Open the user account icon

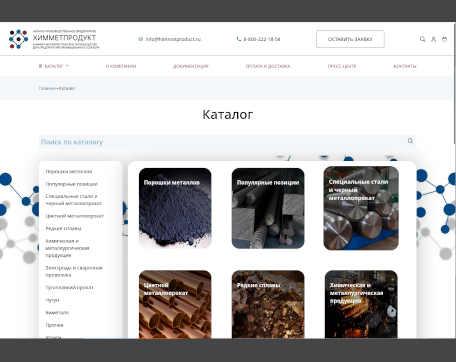coord(433,39)
